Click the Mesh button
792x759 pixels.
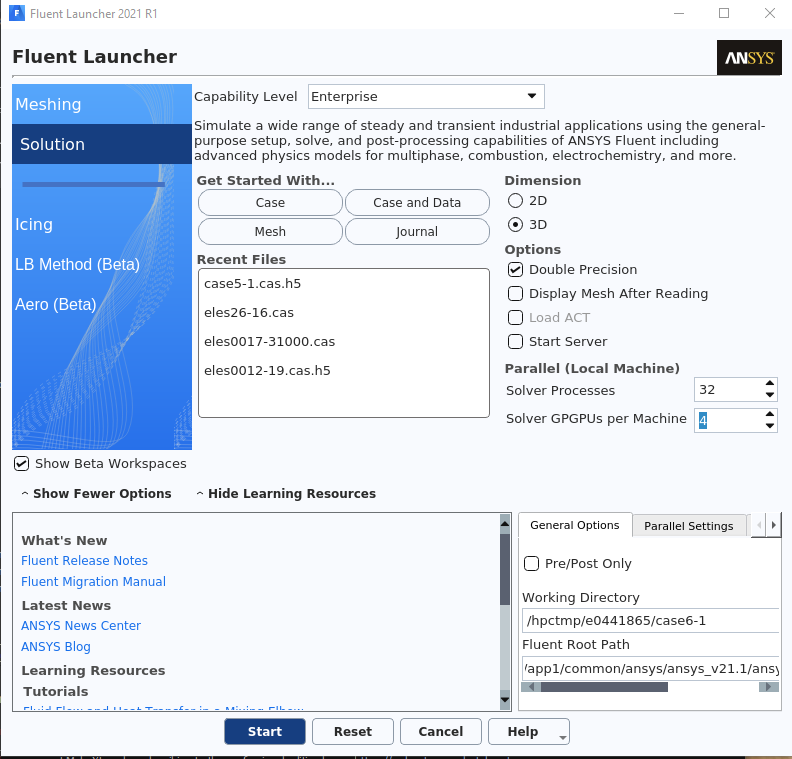click(x=270, y=231)
